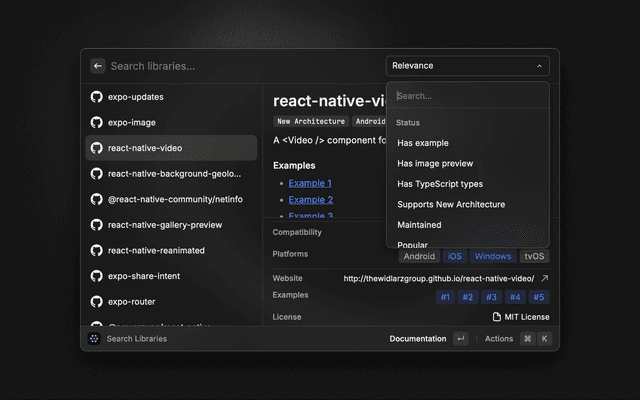
Task: Click the MIT License document icon
Action: click(497, 317)
